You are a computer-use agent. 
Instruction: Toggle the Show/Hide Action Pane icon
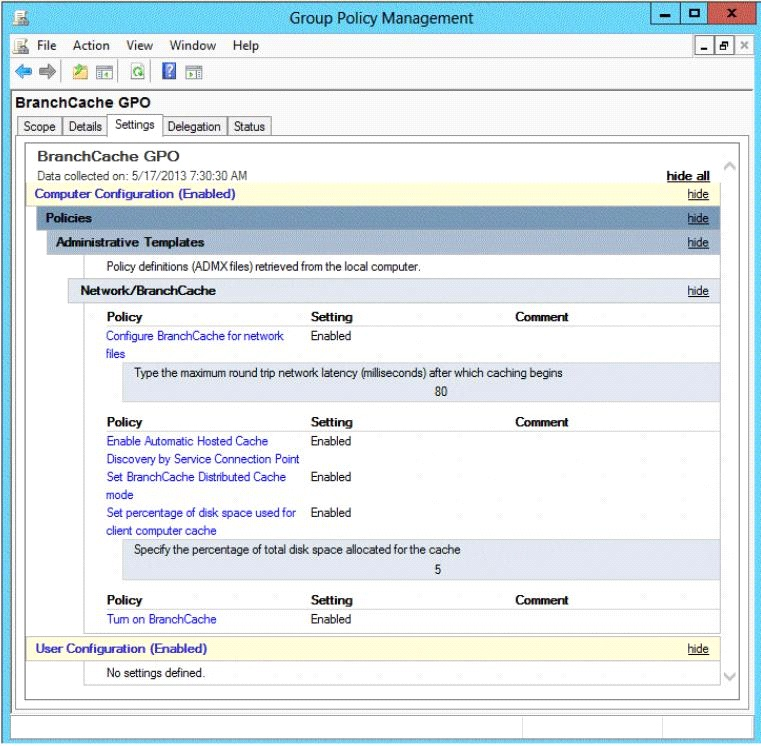click(x=194, y=73)
